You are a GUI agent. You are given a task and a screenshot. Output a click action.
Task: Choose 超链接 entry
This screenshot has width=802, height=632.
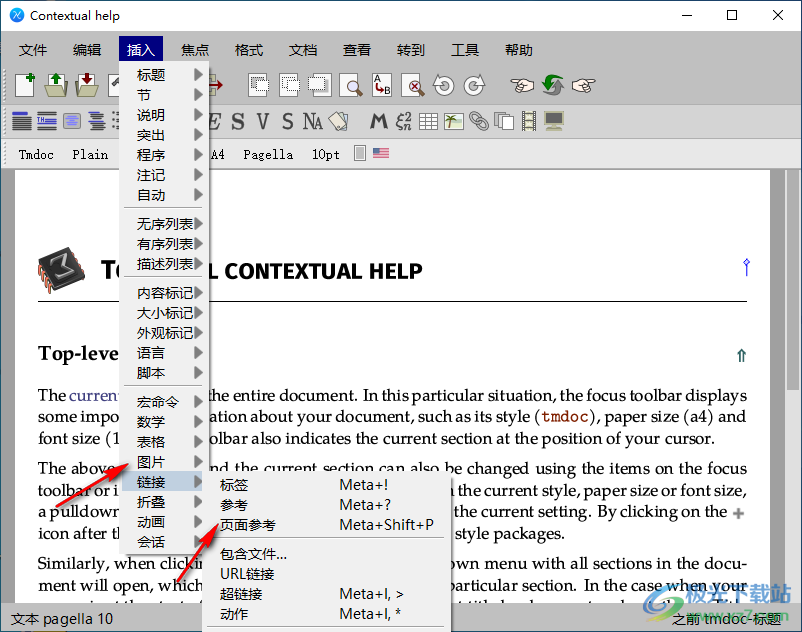point(326,594)
